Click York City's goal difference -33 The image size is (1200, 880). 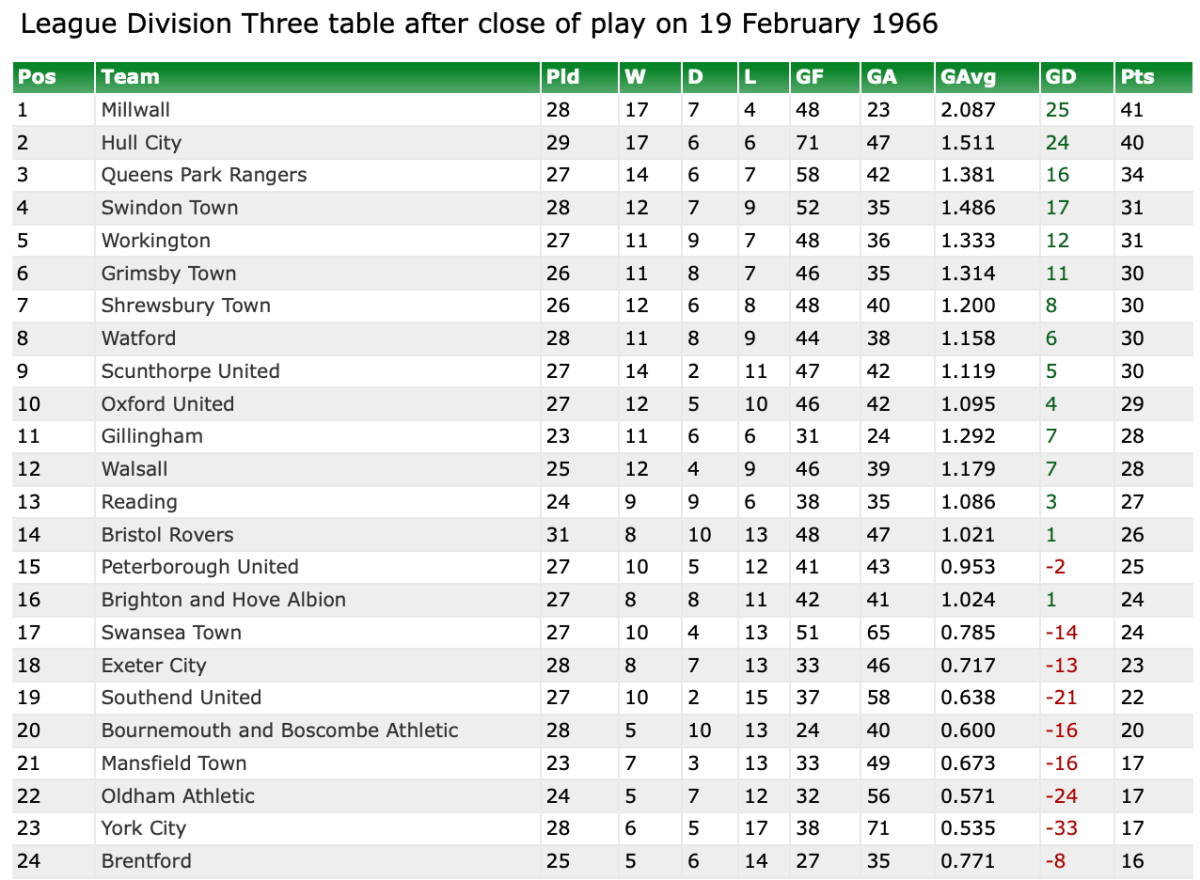pos(1061,828)
